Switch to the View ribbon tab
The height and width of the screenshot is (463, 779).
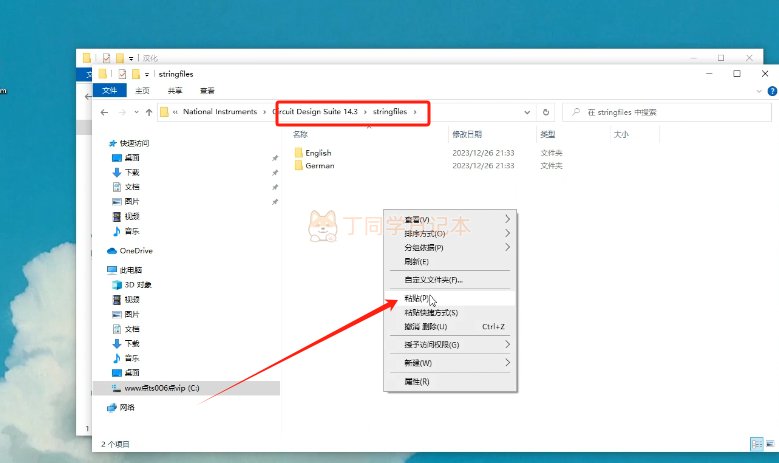207,90
